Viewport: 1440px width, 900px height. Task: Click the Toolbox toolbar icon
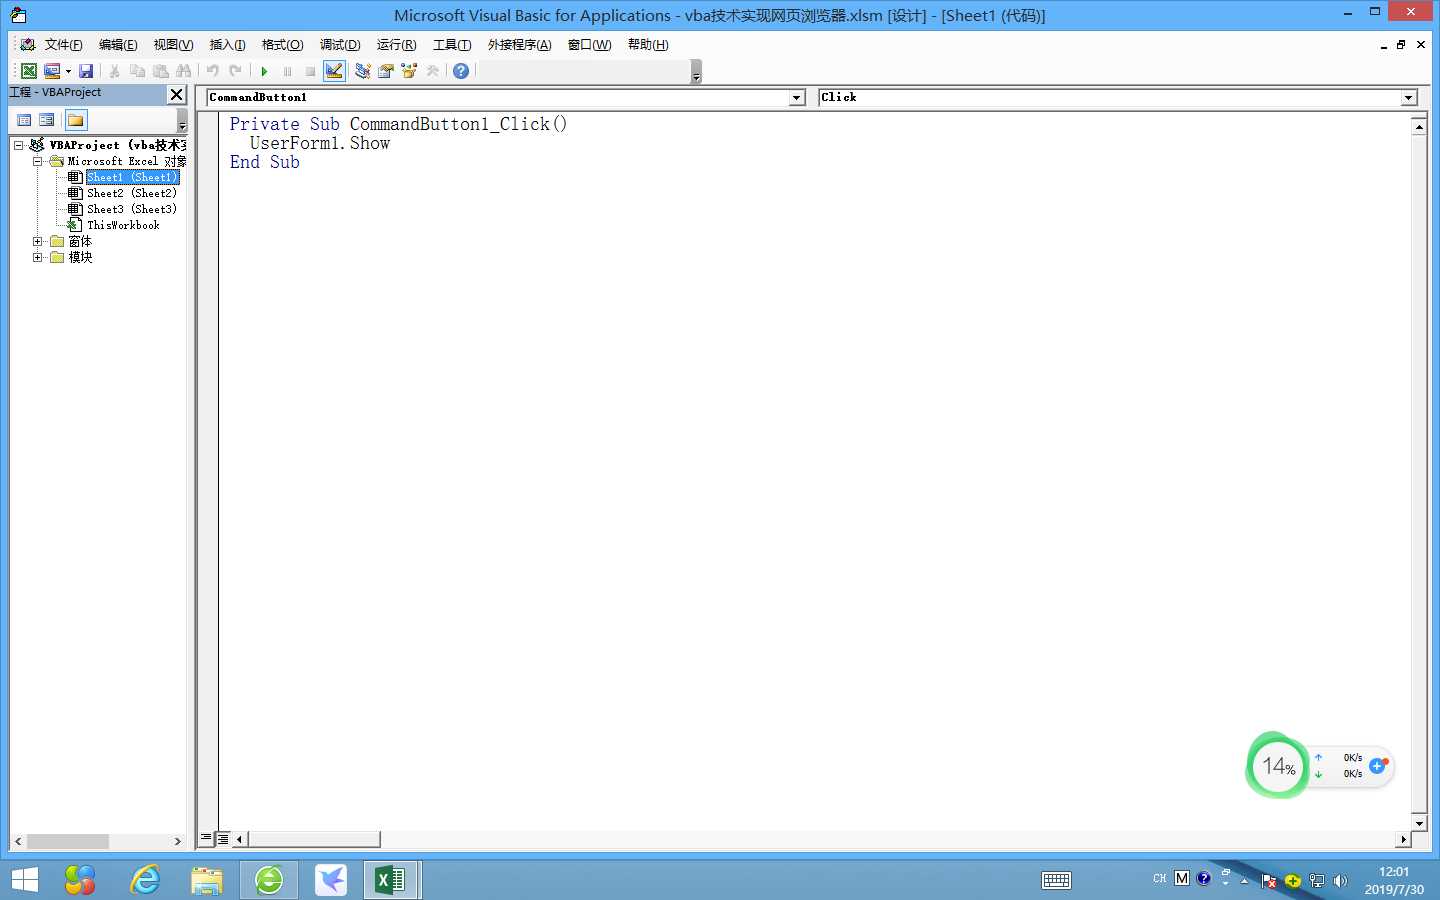pyautogui.click(x=432, y=71)
